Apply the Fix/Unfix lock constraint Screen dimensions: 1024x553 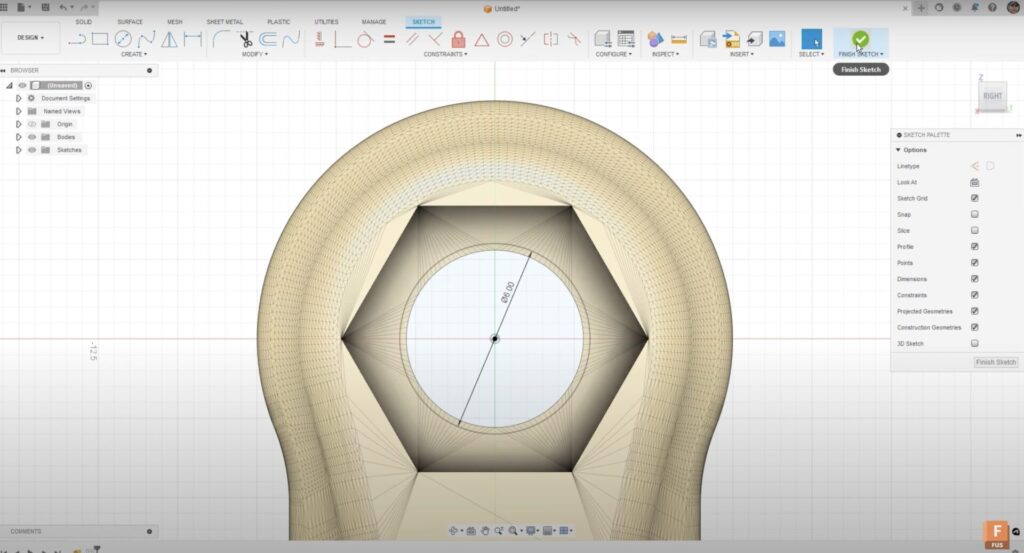pos(458,40)
